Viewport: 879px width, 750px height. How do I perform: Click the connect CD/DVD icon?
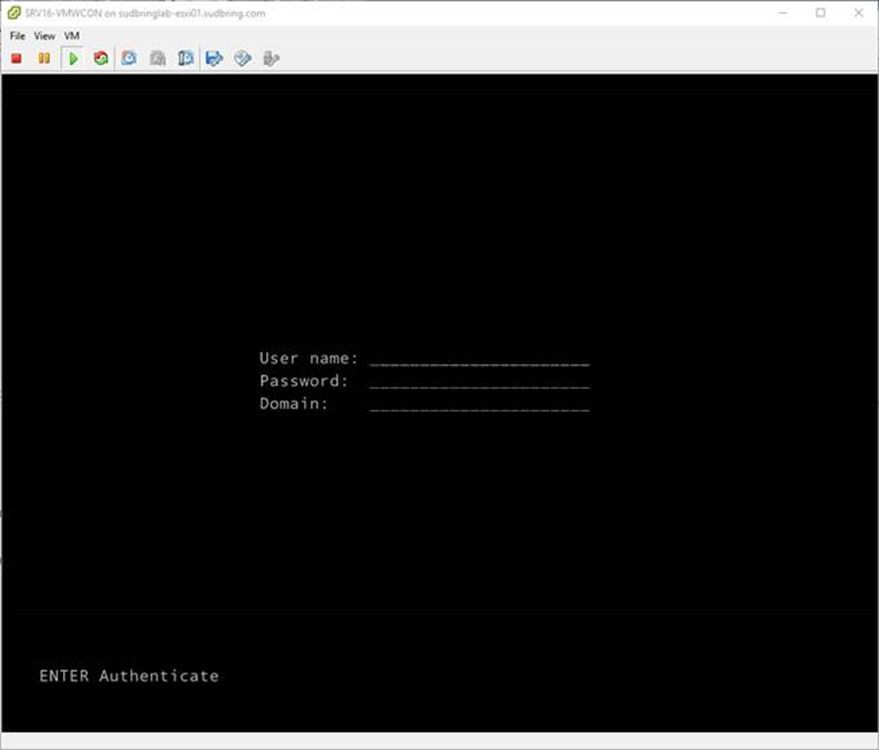(x=243, y=58)
